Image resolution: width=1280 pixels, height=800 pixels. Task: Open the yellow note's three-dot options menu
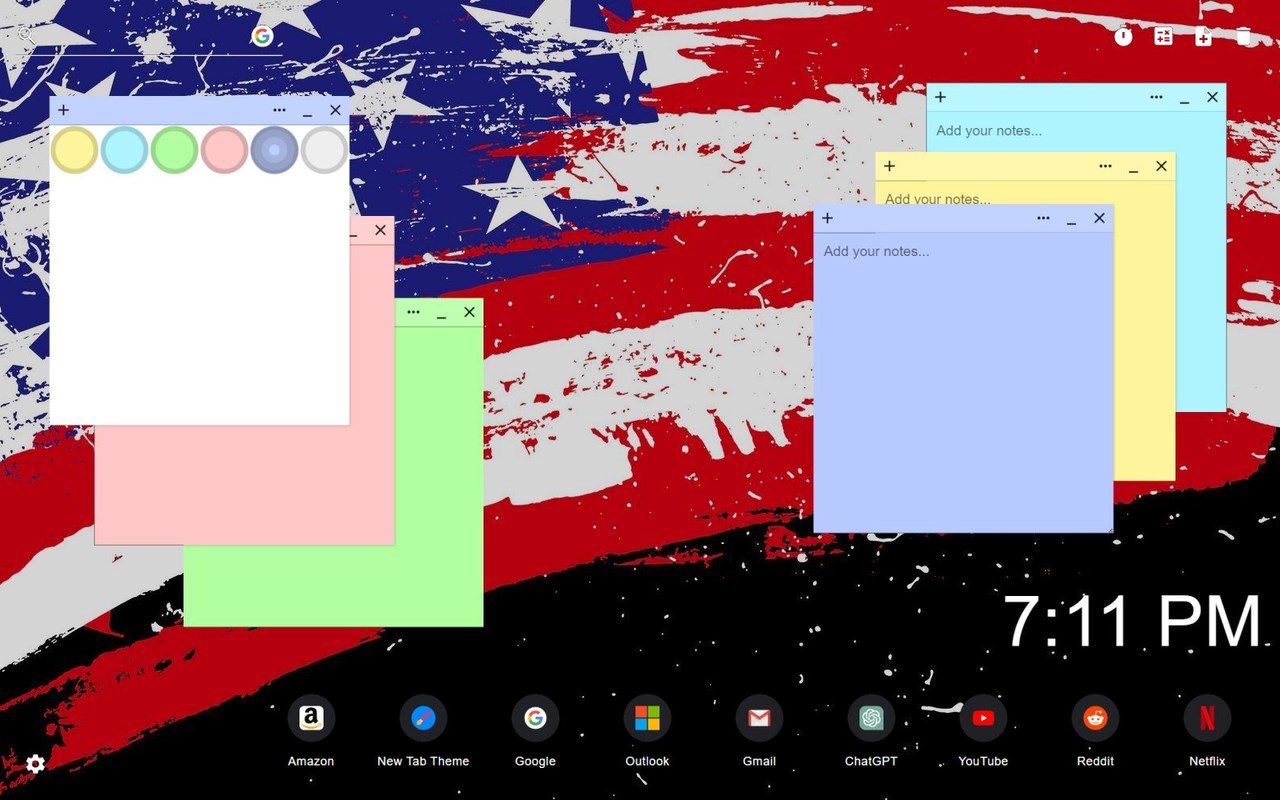click(x=1105, y=166)
